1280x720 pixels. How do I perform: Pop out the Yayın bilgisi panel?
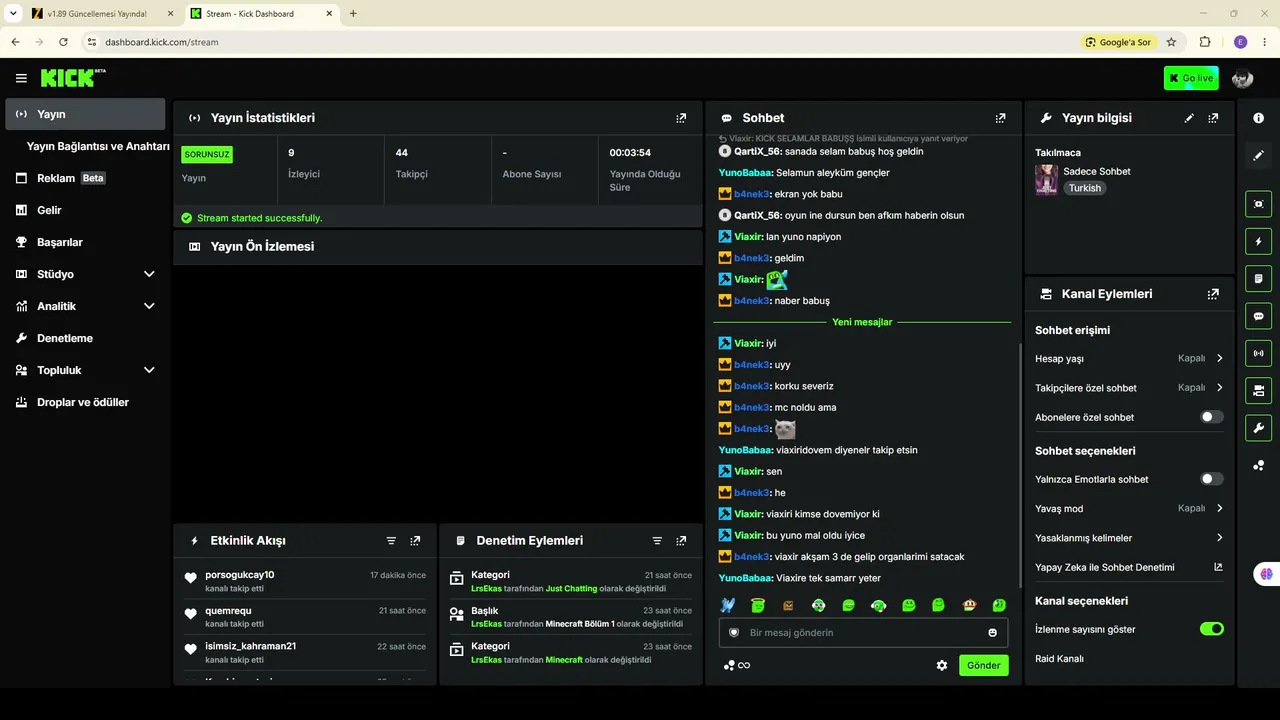[x=1213, y=118]
